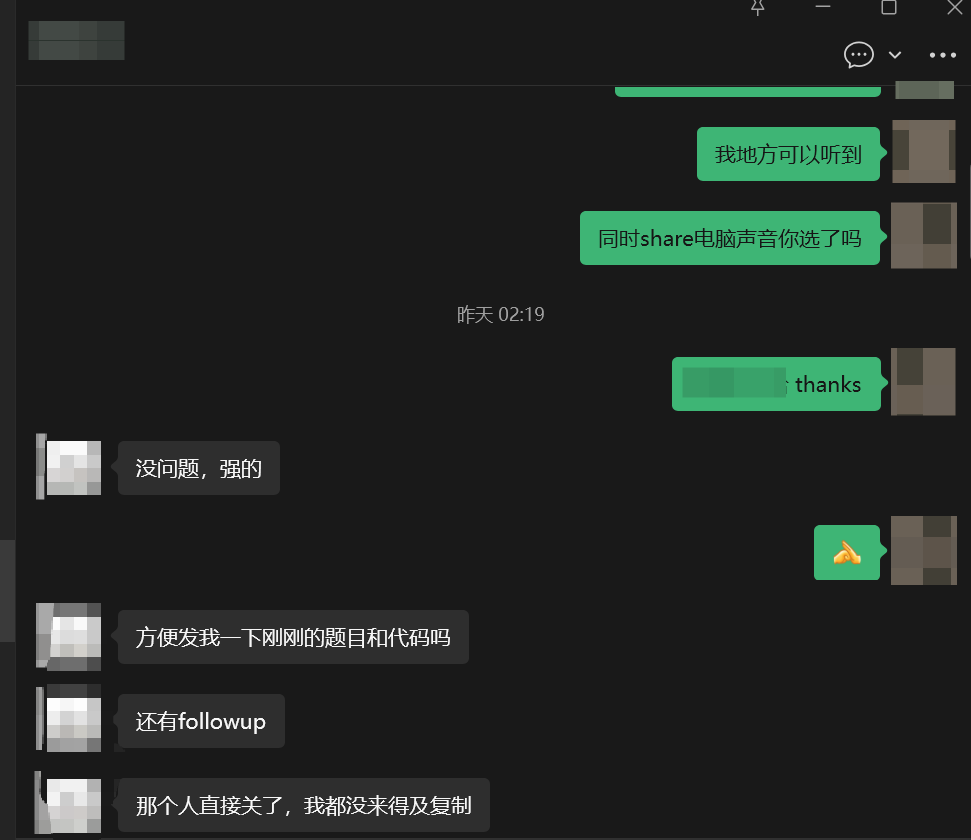This screenshot has height=840, width=971.
Task: Close the chat window
Action: pos(954,7)
